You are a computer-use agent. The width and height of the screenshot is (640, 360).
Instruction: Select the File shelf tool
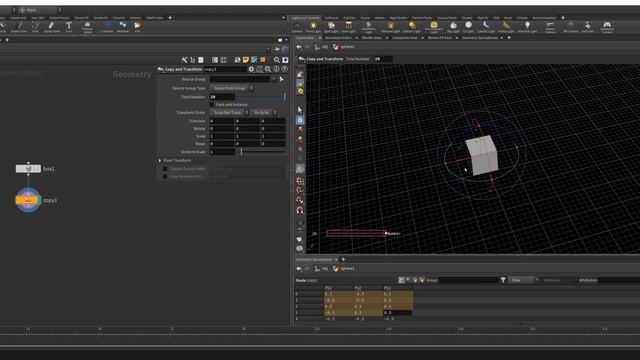pos(138,27)
